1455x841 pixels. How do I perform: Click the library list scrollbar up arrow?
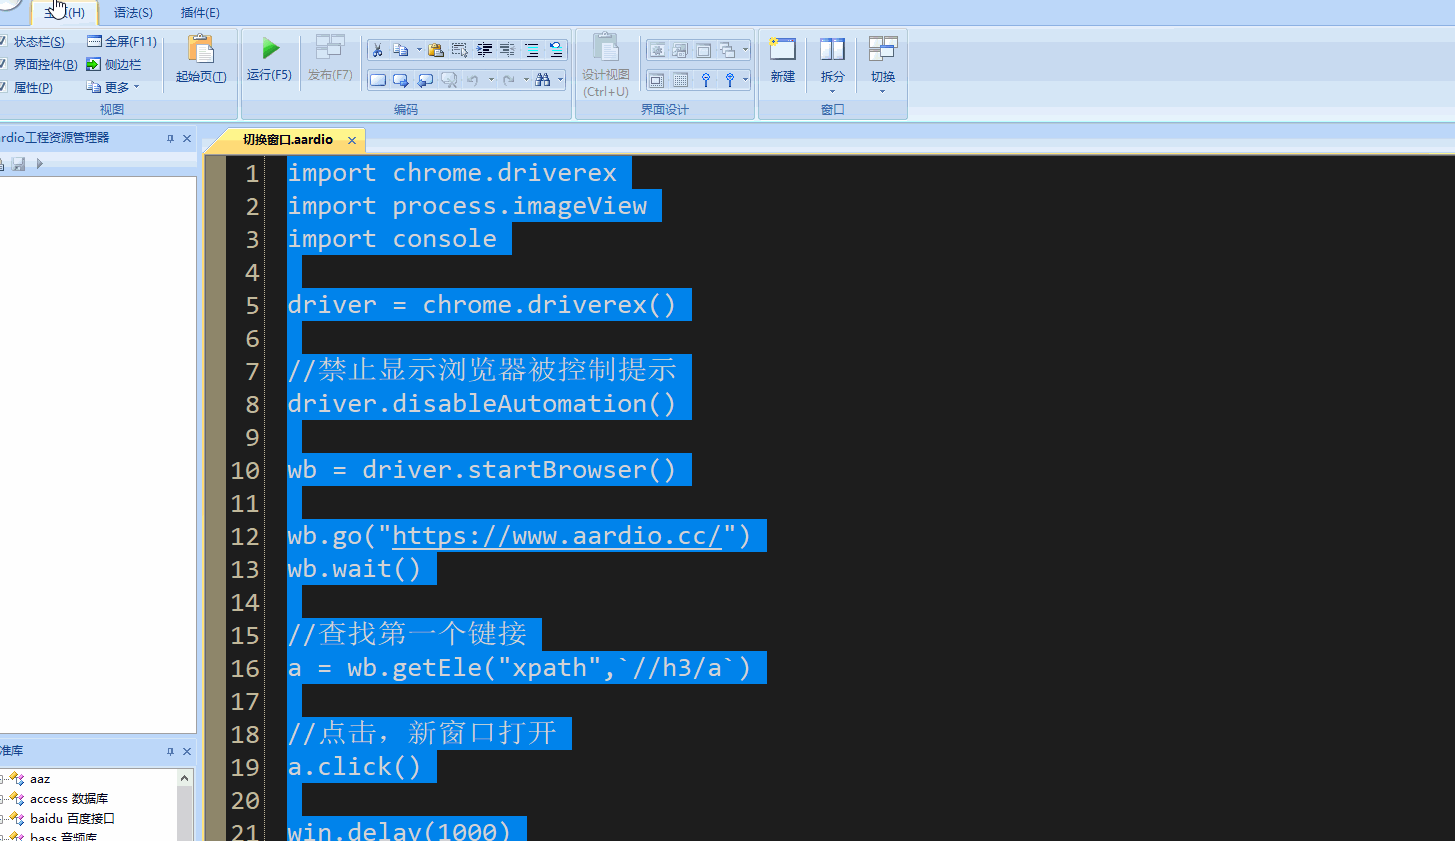coord(185,777)
